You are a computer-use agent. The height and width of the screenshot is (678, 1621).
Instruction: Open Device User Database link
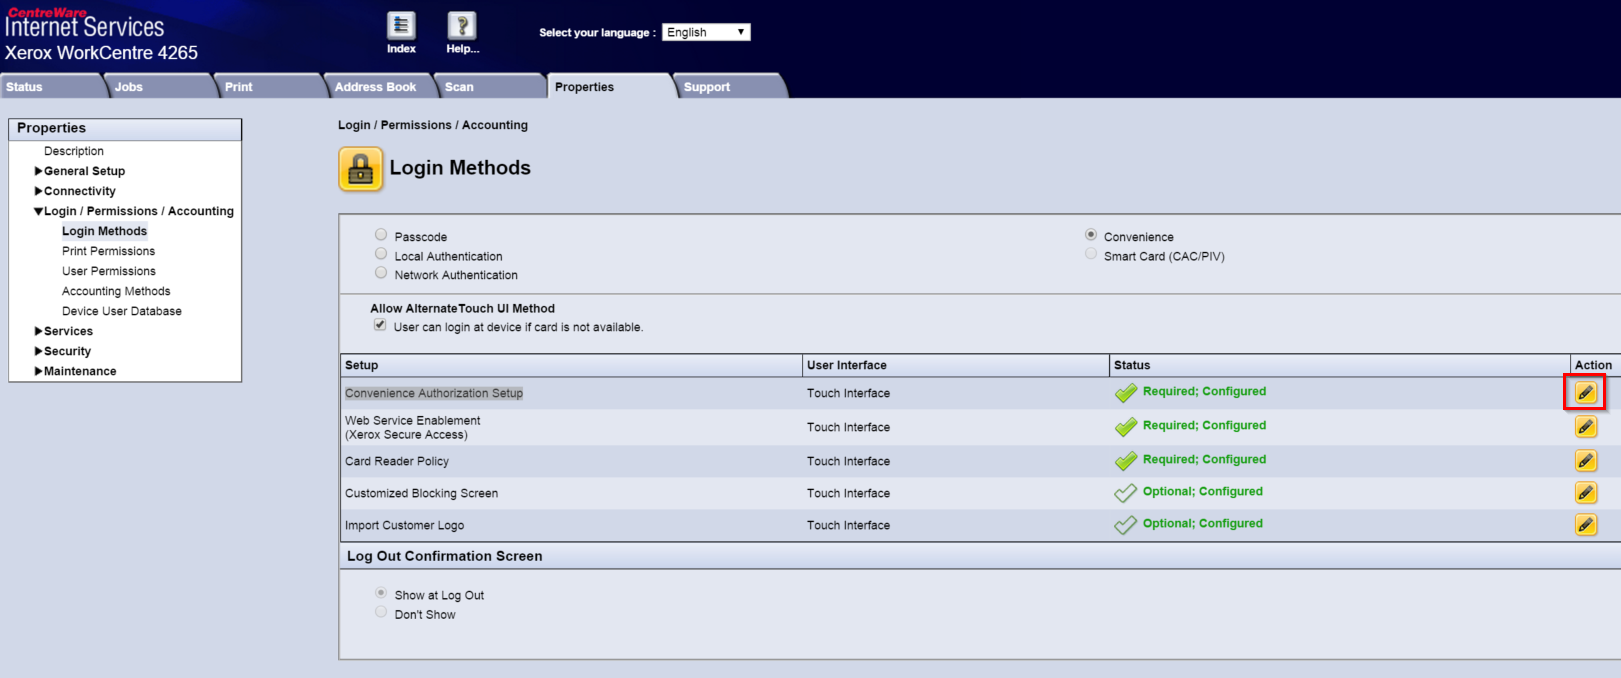coord(122,311)
